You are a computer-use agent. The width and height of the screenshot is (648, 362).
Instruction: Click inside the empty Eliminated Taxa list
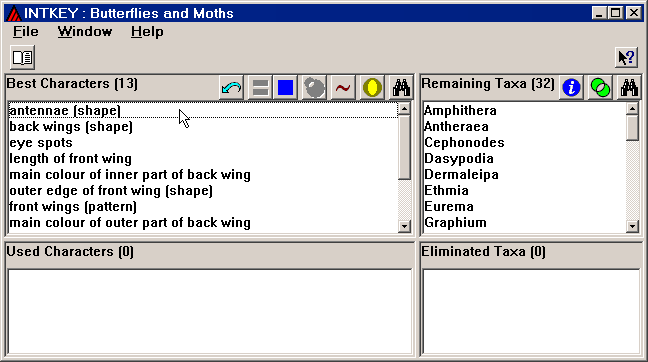click(531, 312)
